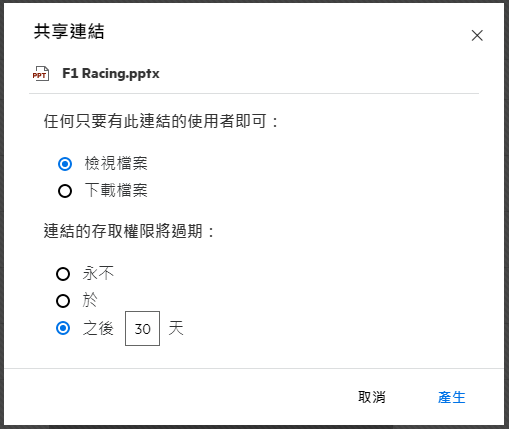The width and height of the screenshot is (509, 429).
Task: Click the 下載檔案 label text
Action: point(116,191)
